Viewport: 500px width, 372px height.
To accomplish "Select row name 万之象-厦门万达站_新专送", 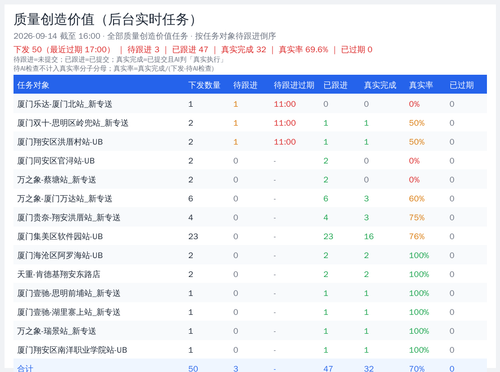I will [65, 199].
